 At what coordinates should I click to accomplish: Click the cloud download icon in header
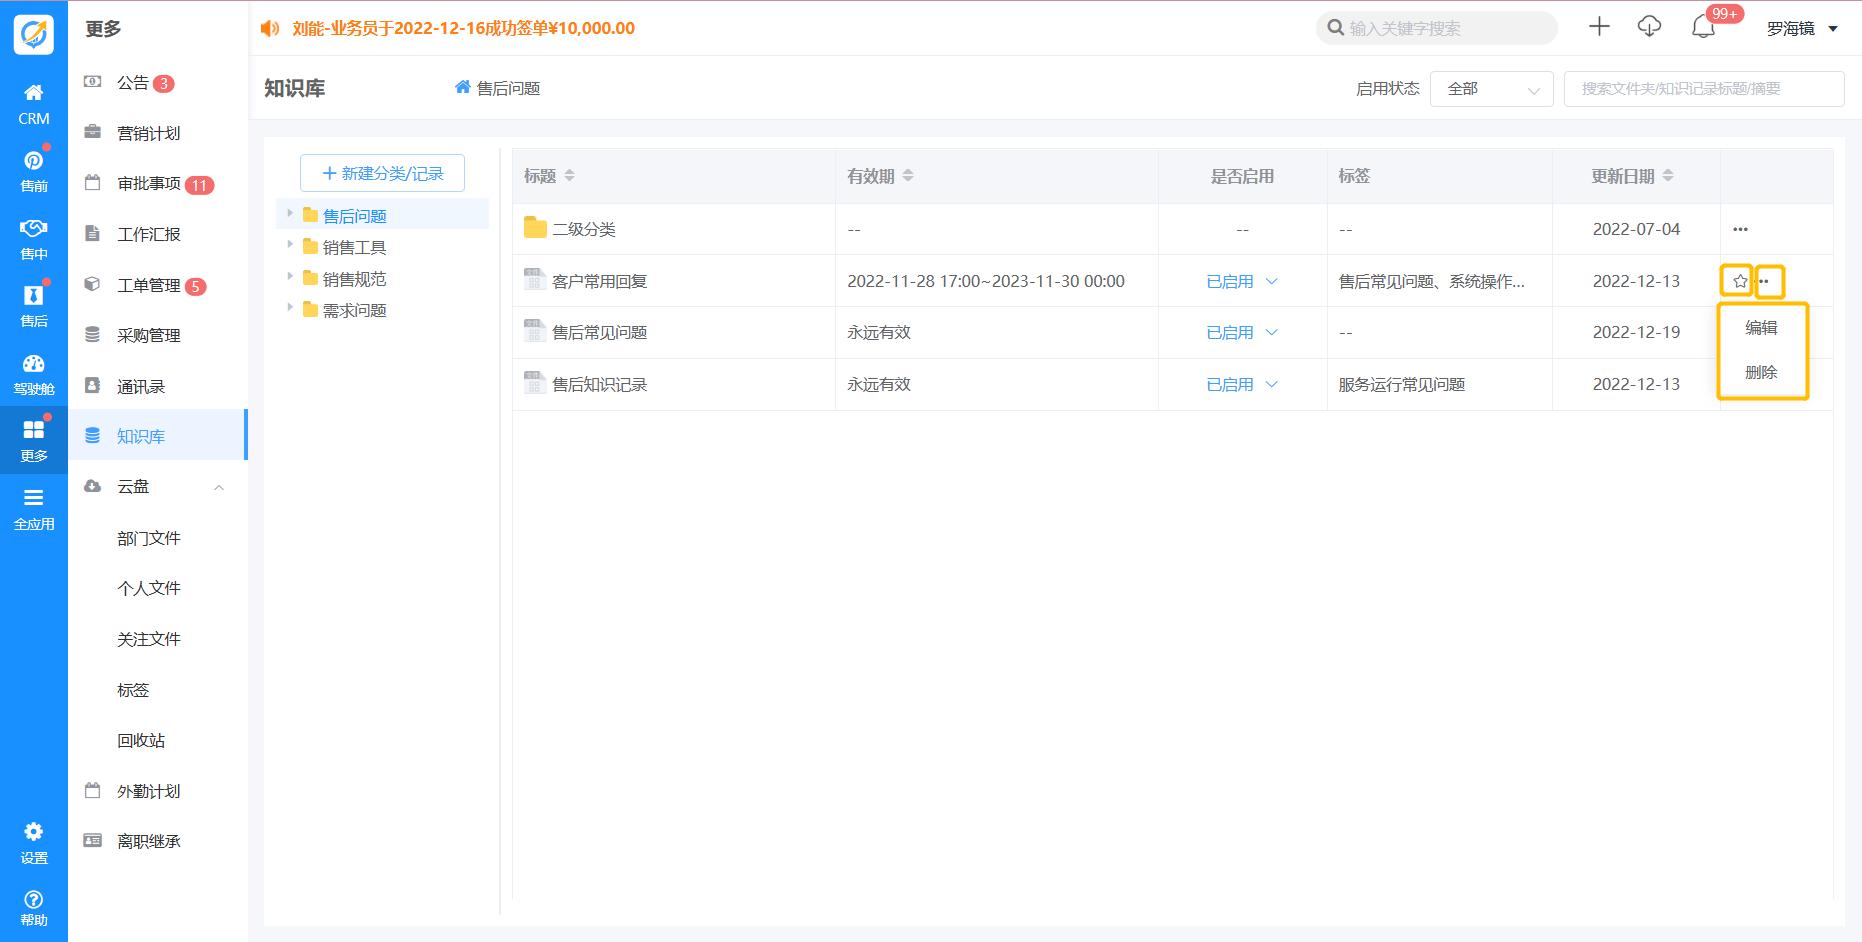[1649, 27]
